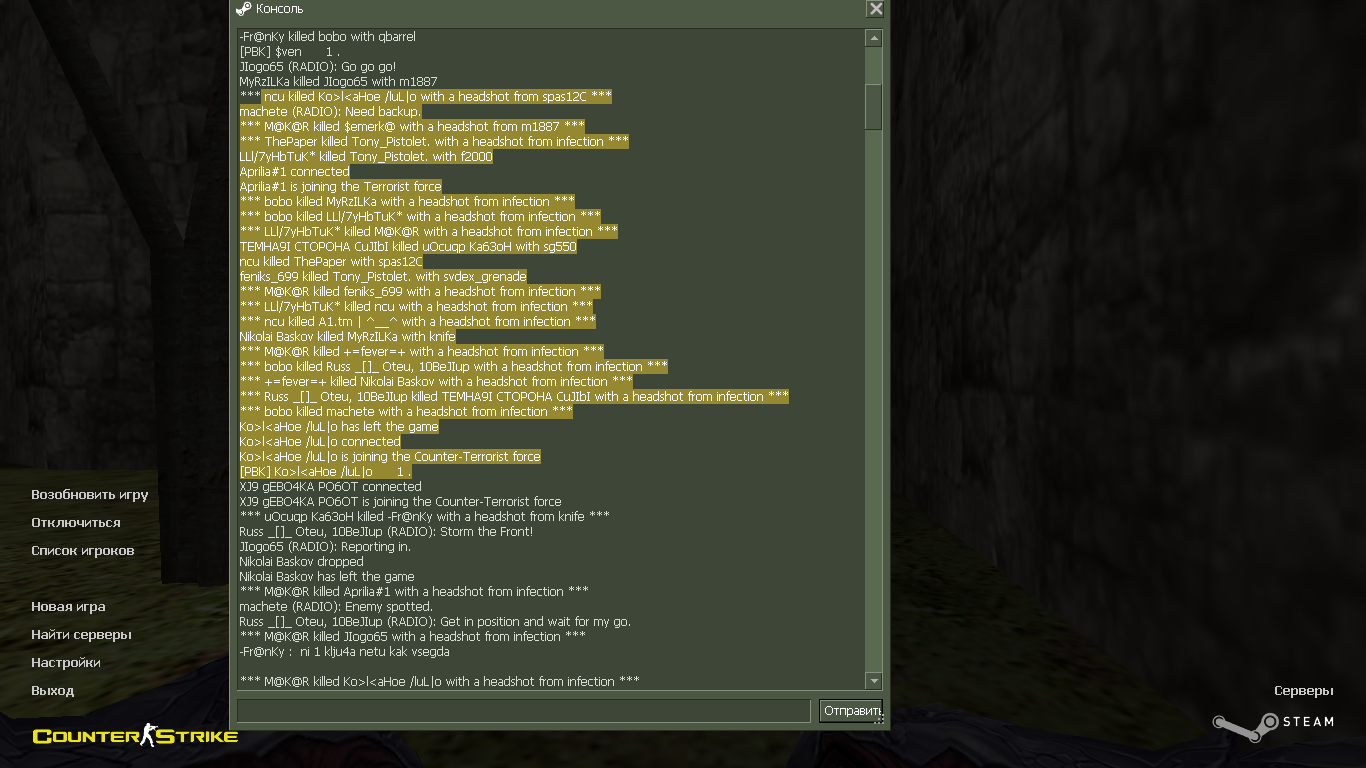Click the Steam icon in the console title bar

click(243, 9)
